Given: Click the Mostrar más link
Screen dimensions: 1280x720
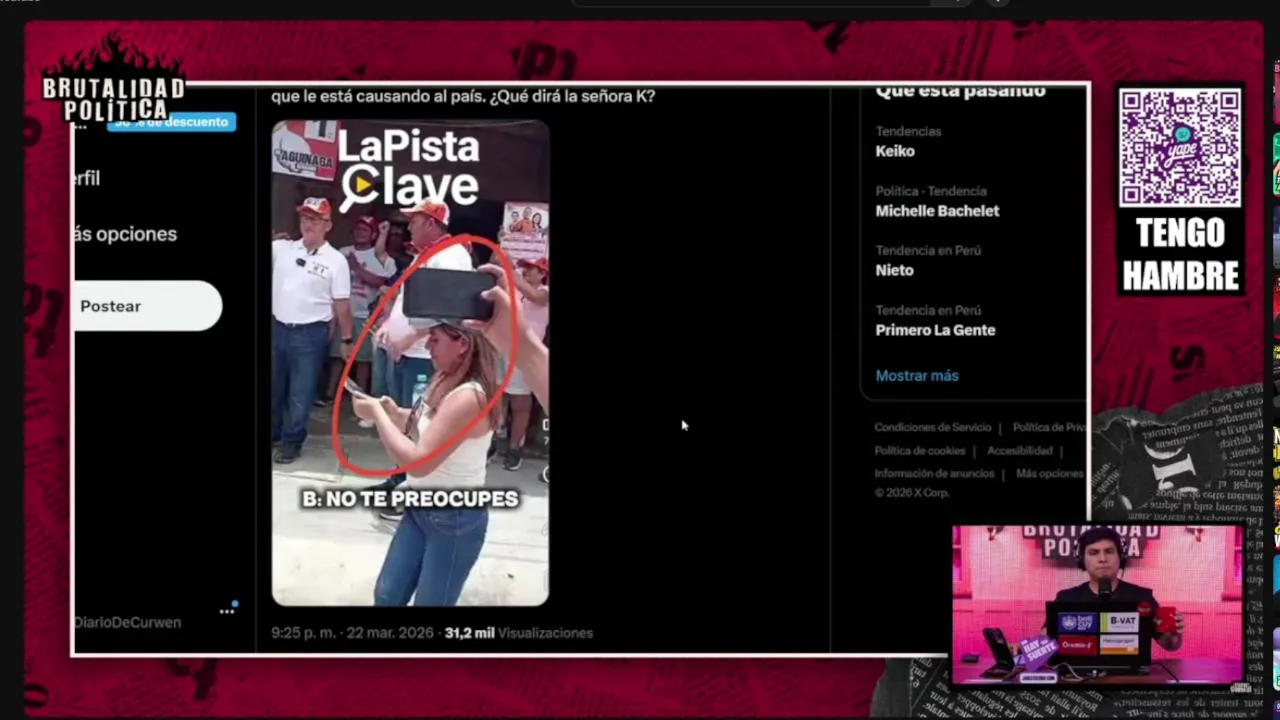Looking at the screenshot, I should point(917,376).
